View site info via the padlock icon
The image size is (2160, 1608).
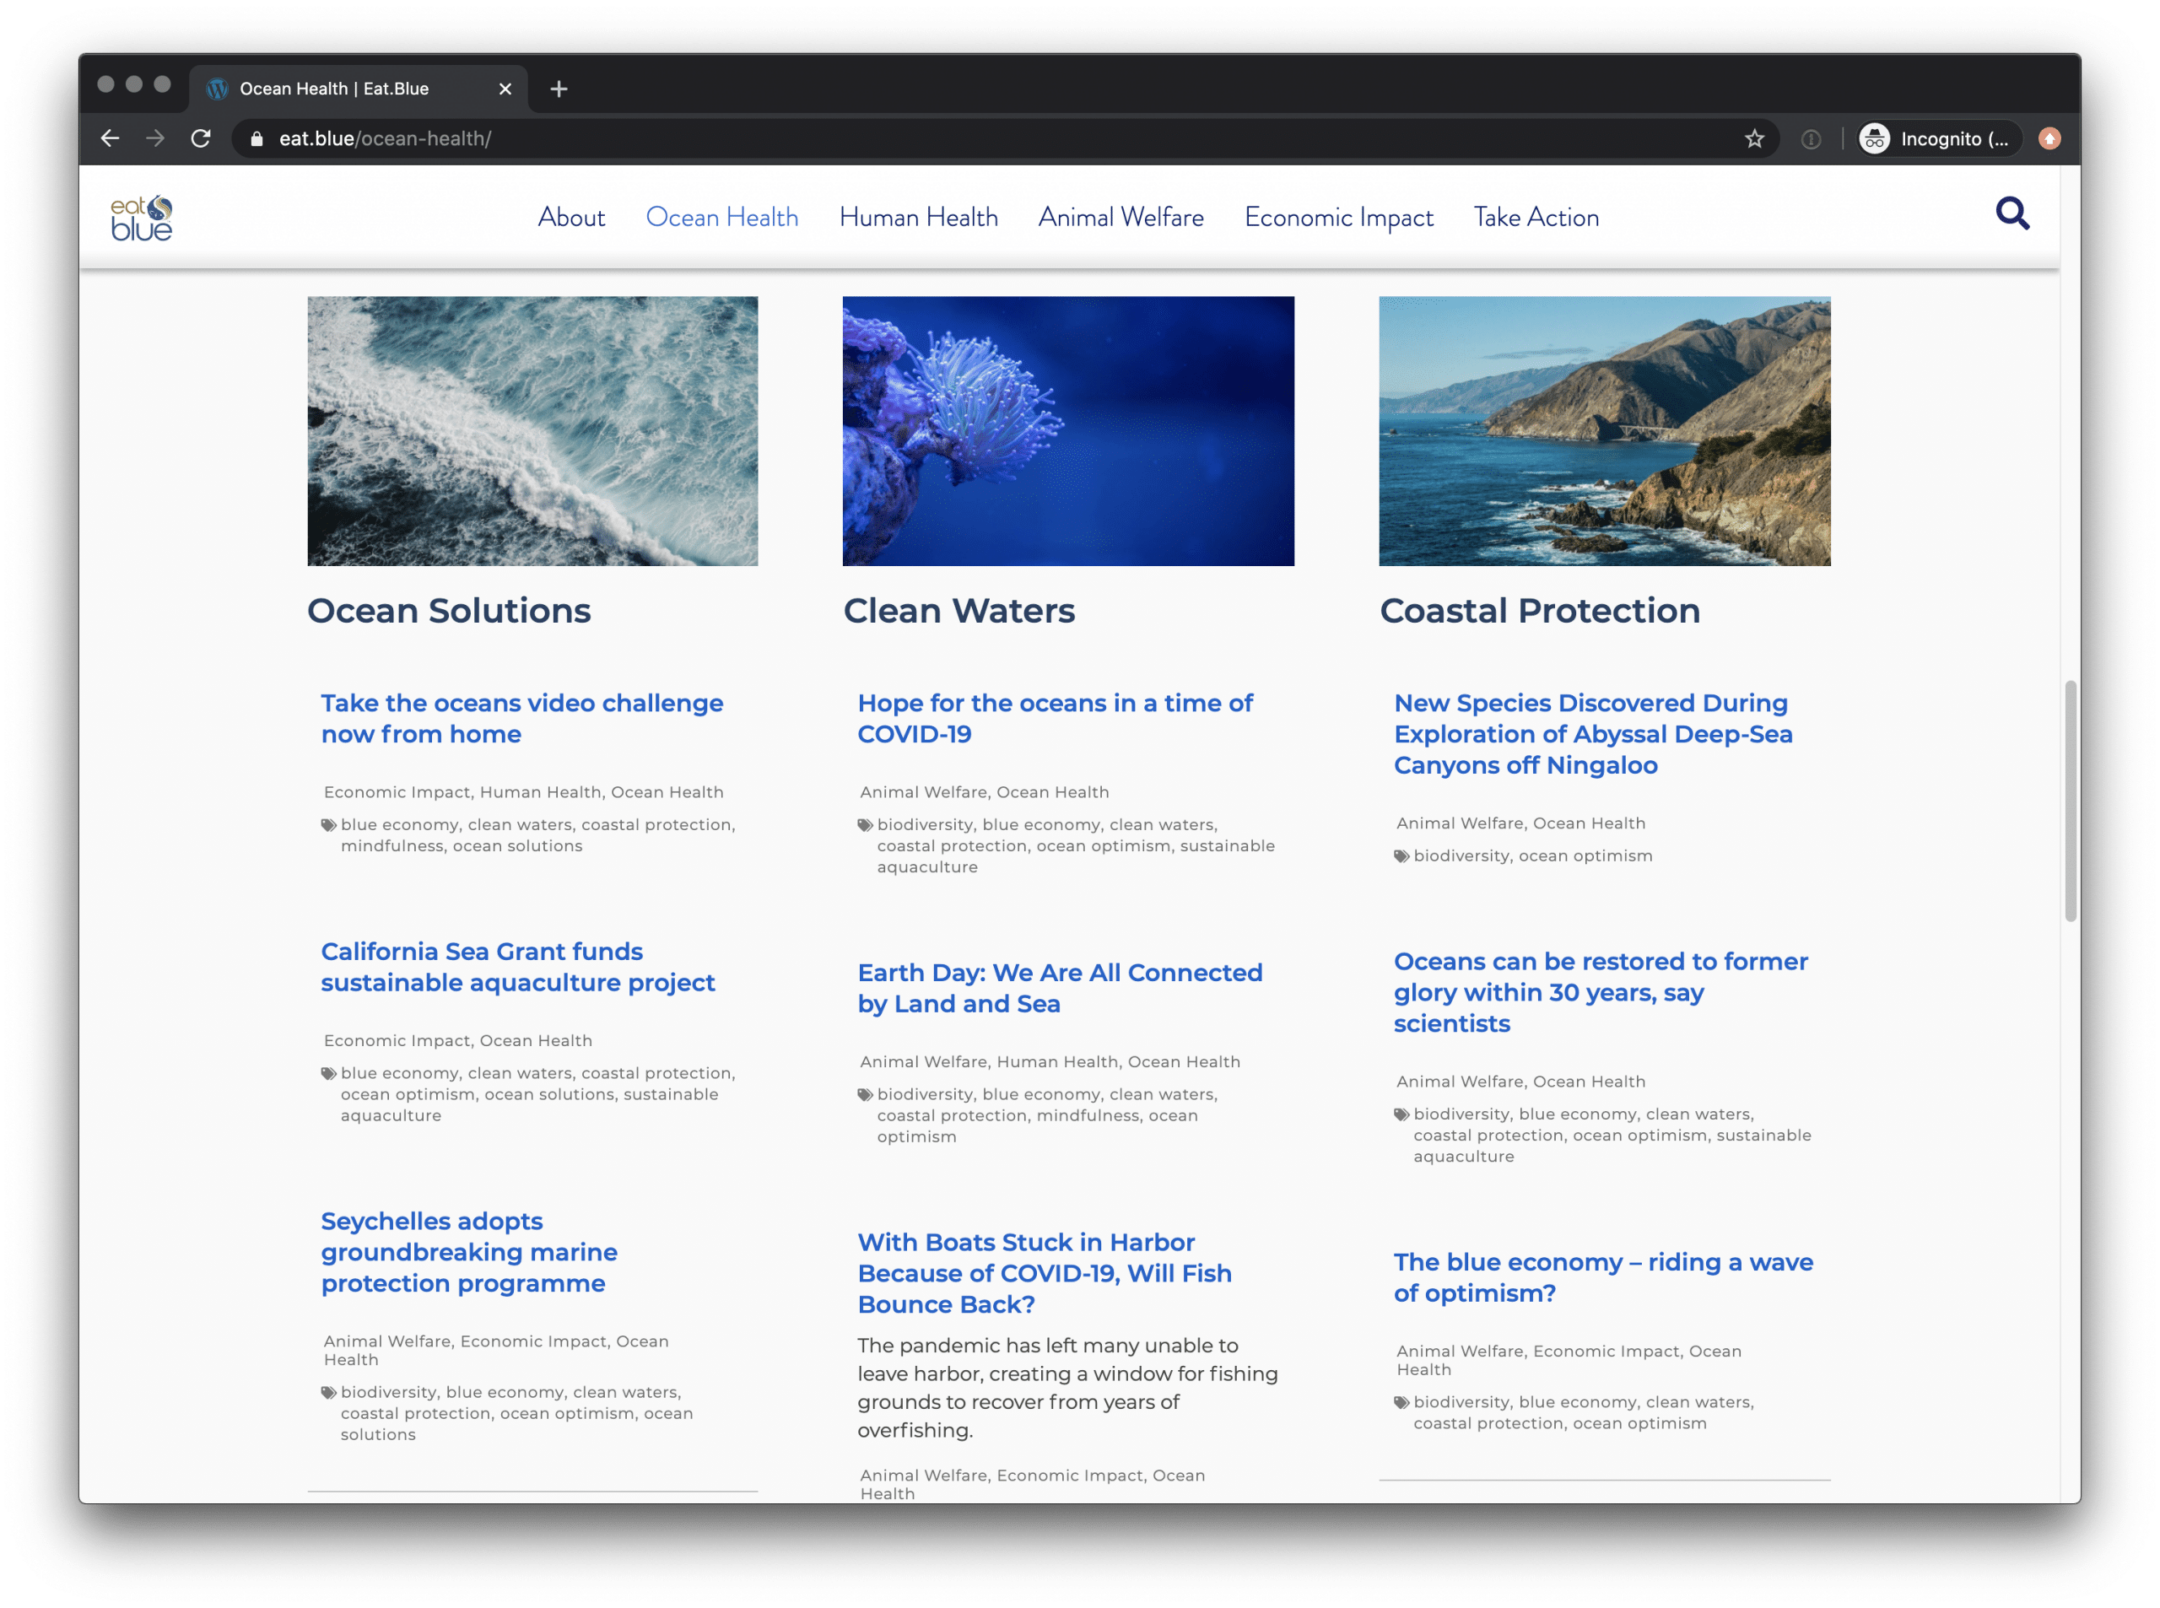(x=257, y=139)
